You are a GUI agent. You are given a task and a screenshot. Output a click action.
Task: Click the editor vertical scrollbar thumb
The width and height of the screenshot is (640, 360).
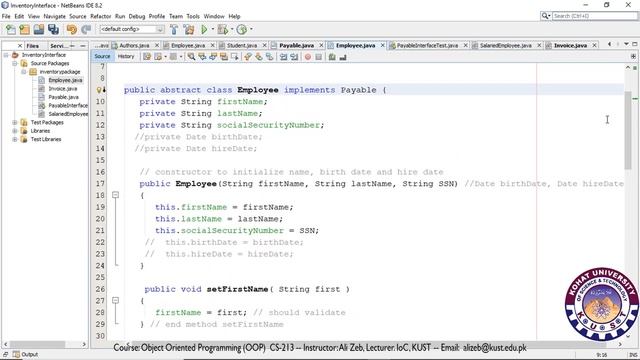[628, 130]
